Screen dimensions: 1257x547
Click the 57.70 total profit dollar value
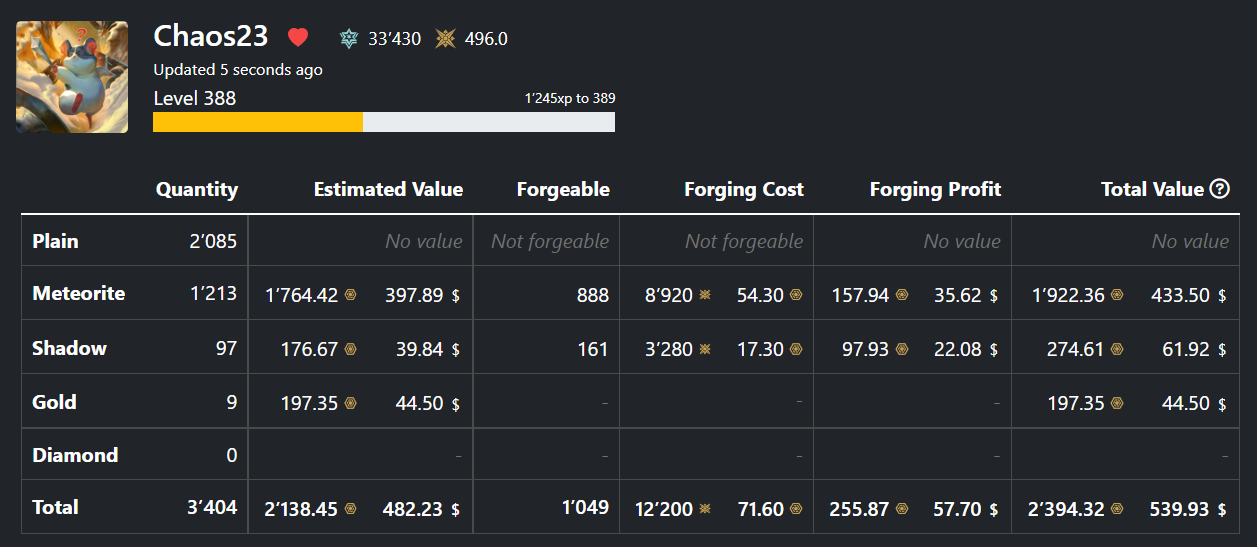click(959, 509)
